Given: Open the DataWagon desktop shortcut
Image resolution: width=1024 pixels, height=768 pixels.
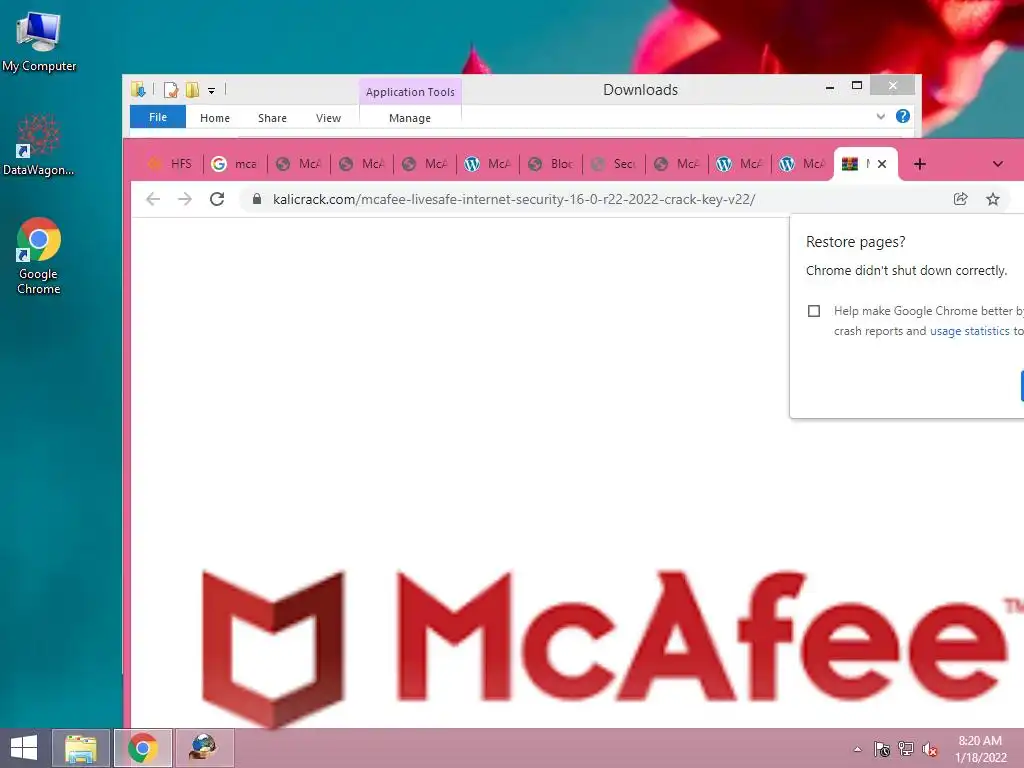Looking at the screenshot, I should pyautogui.click(x=39, y=144).
